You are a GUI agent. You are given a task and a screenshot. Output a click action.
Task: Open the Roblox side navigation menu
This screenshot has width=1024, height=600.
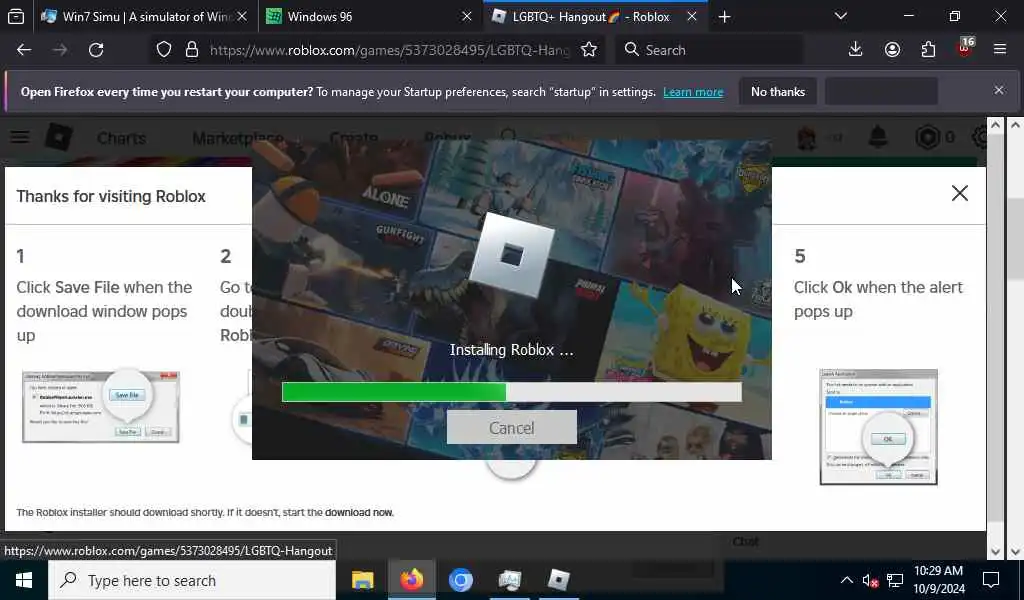20,136
